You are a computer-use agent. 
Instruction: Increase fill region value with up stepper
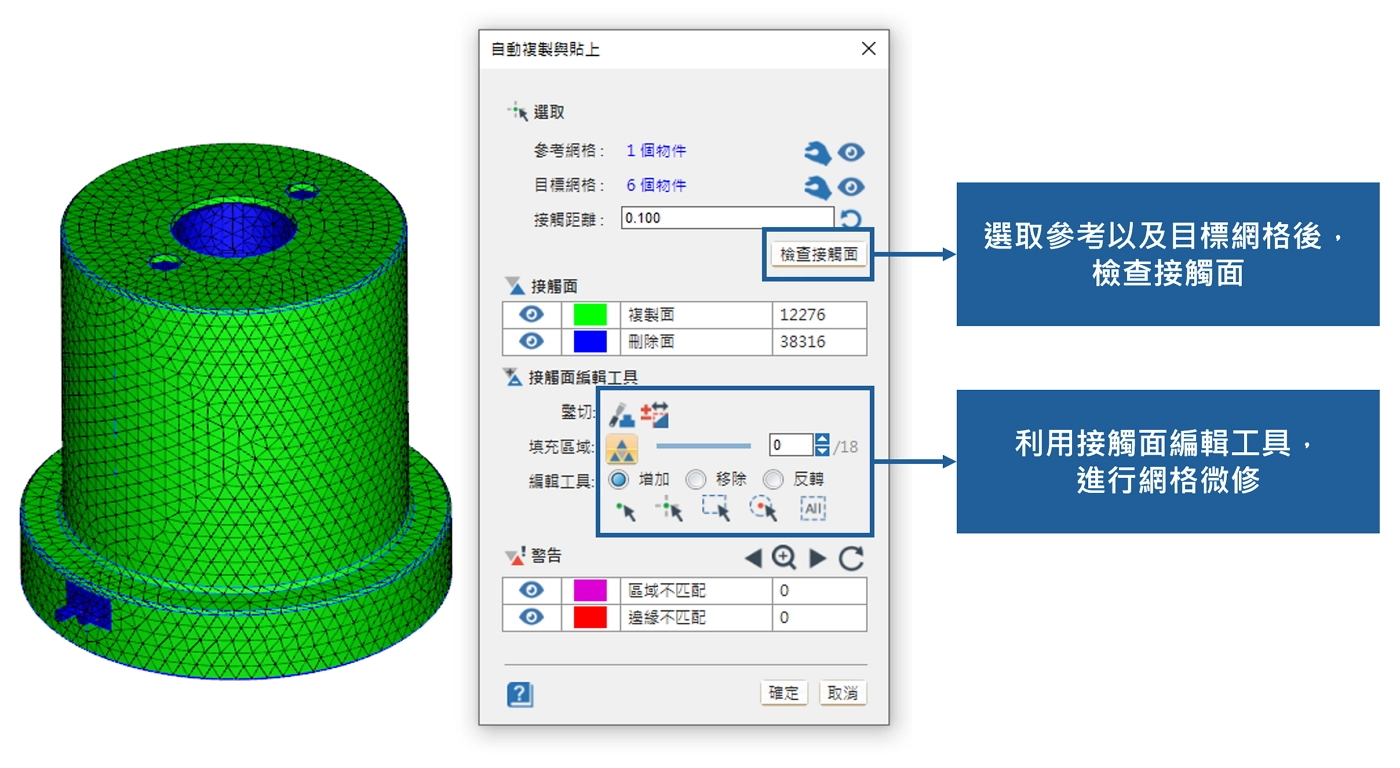click(x=823, y=440)
